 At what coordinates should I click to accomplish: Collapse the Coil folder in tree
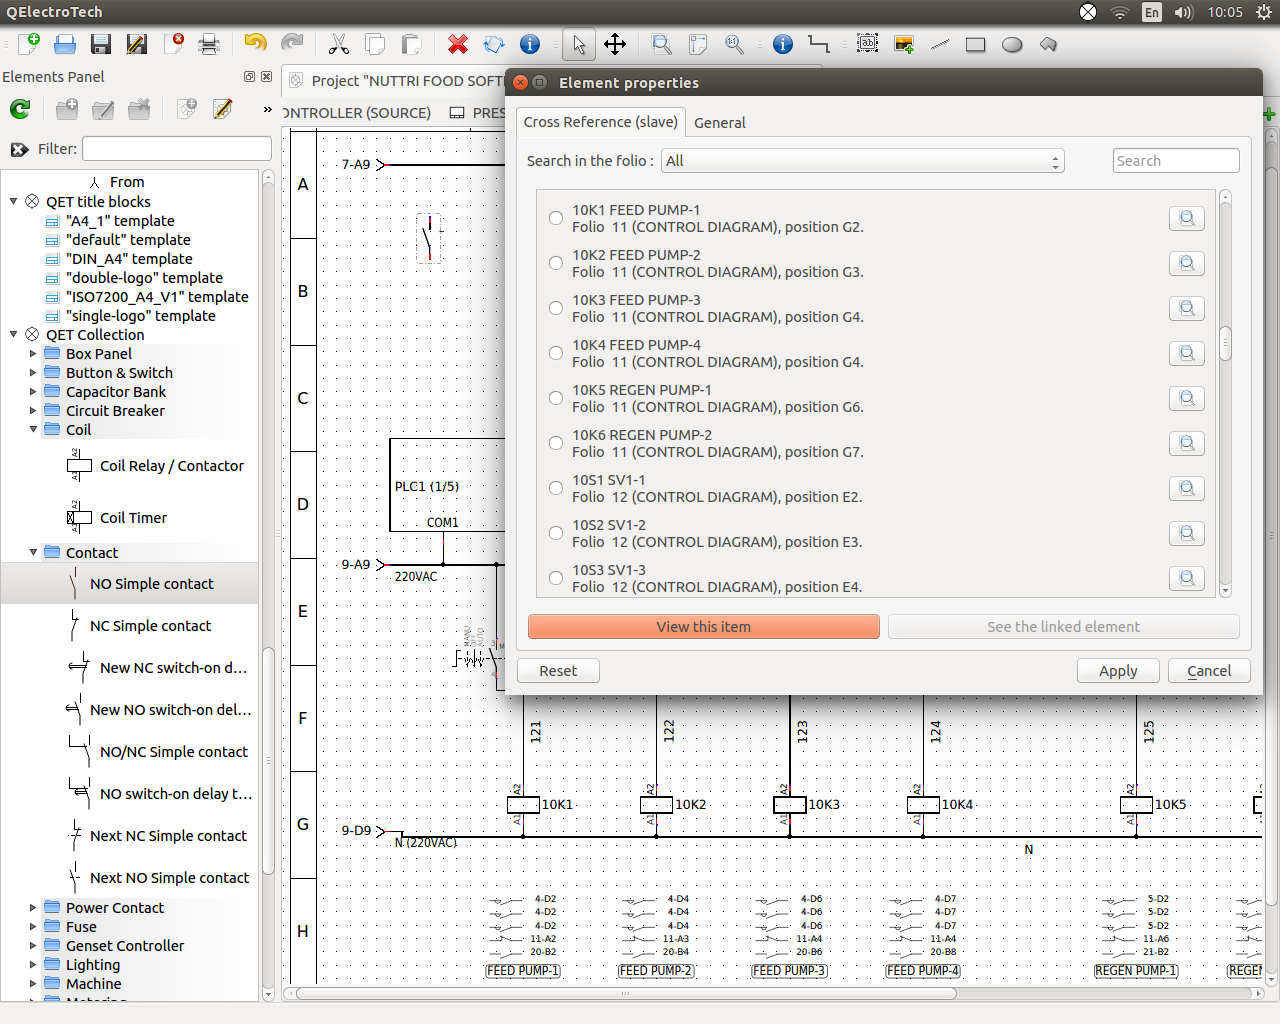coord(33,430)
